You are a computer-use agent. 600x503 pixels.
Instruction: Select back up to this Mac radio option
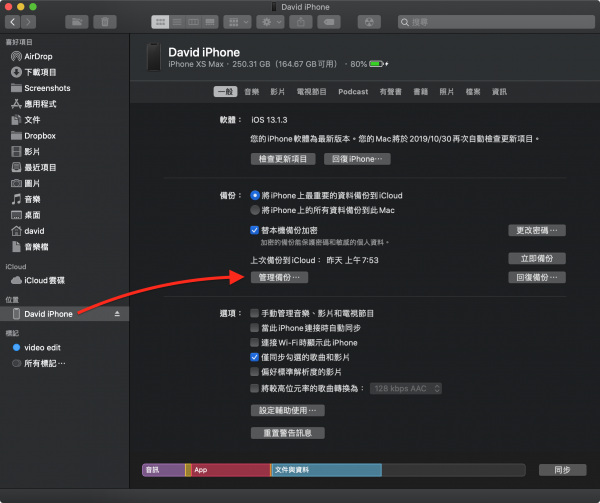click(255, 210)
